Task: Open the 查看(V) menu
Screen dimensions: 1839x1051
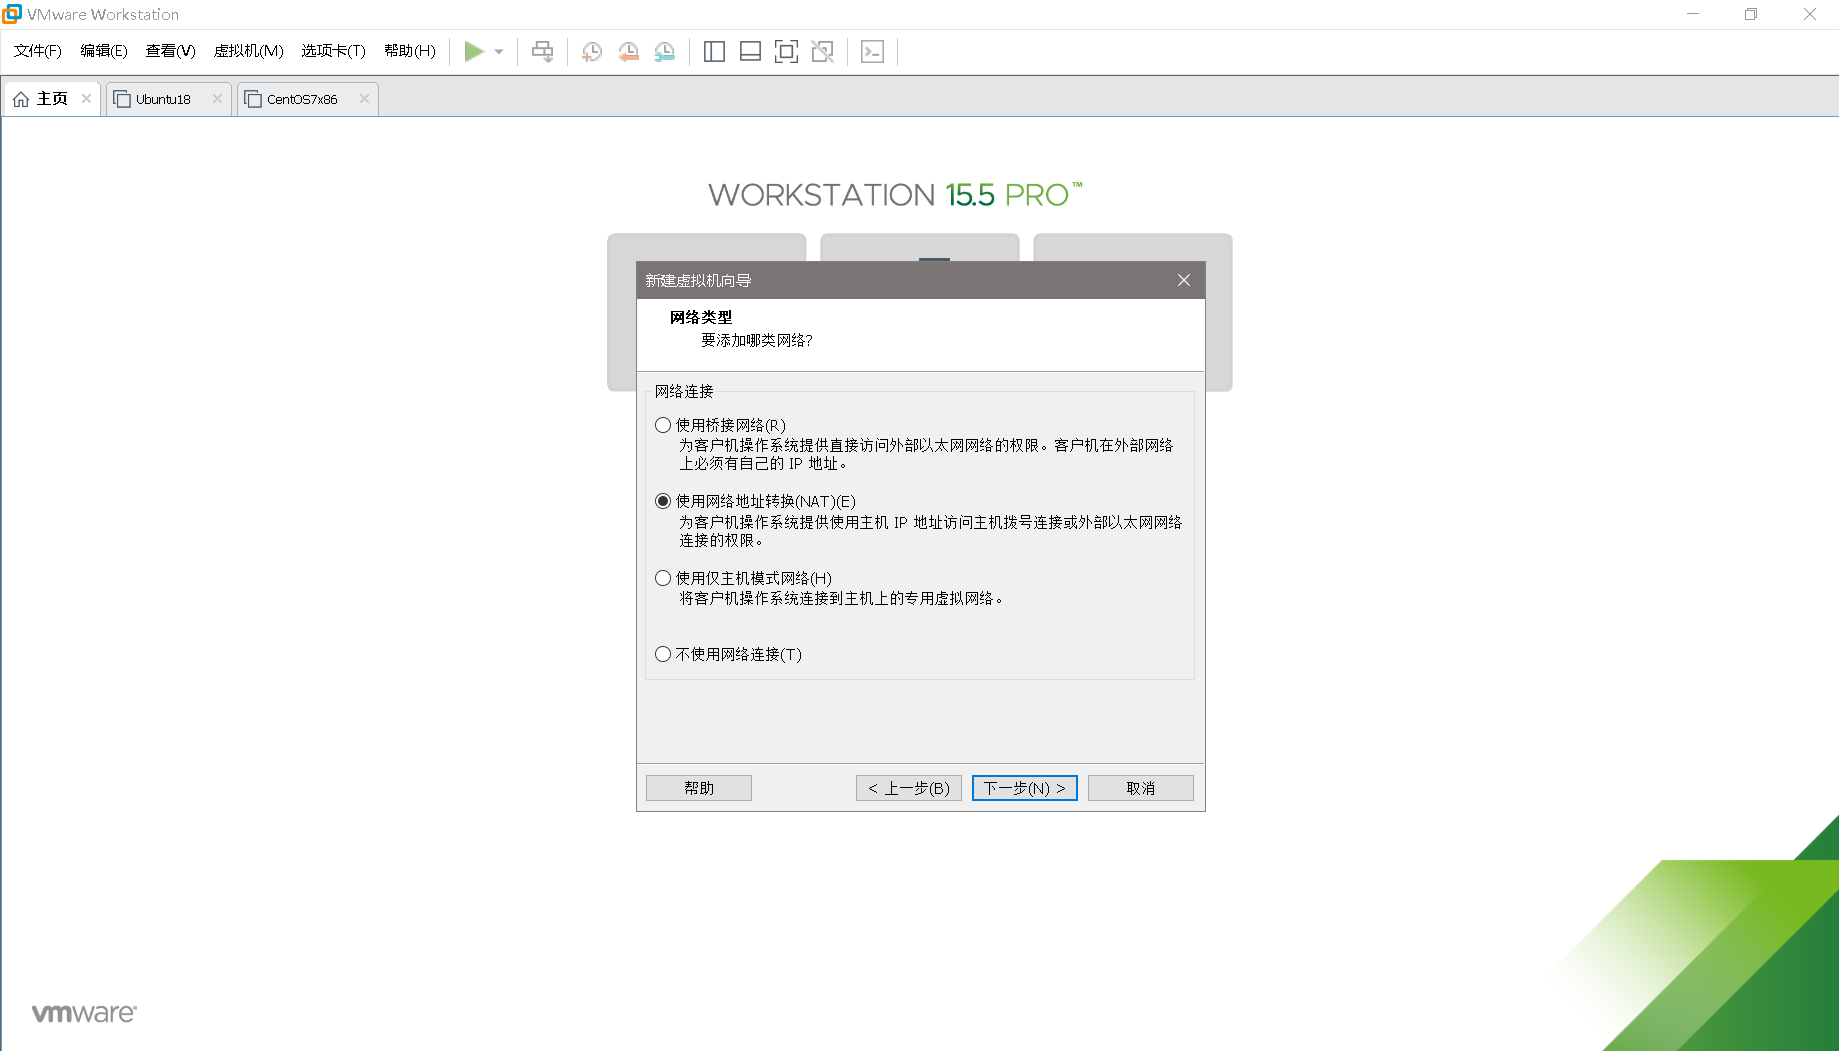Action: pyautogui.click(x=170, y=51)
